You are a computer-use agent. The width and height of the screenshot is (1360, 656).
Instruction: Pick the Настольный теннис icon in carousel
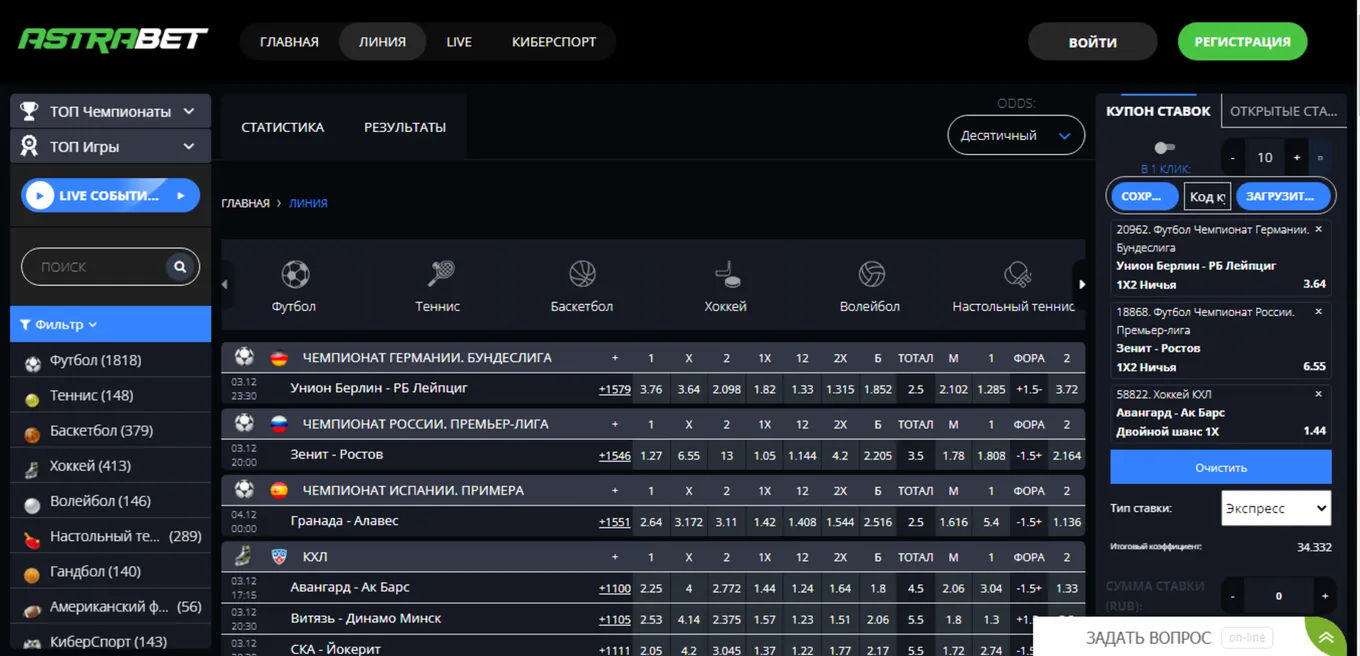tap(1017, 274)
